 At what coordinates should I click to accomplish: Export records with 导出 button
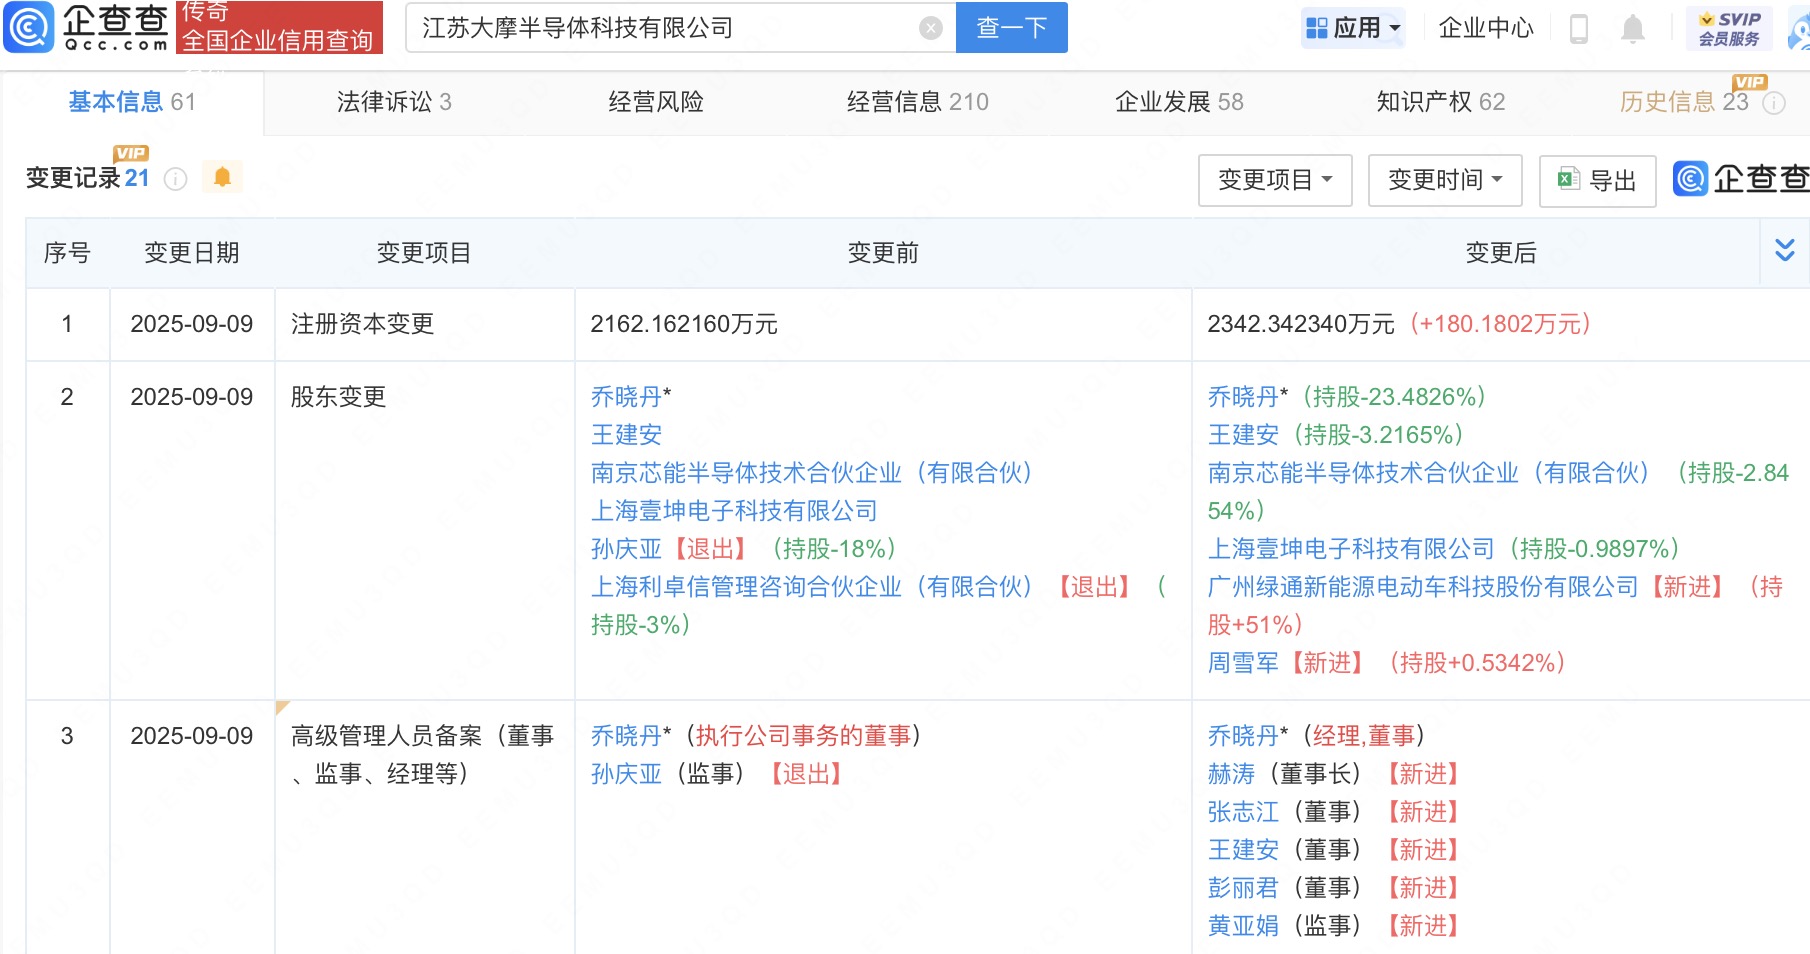(x=1597, y=180)
